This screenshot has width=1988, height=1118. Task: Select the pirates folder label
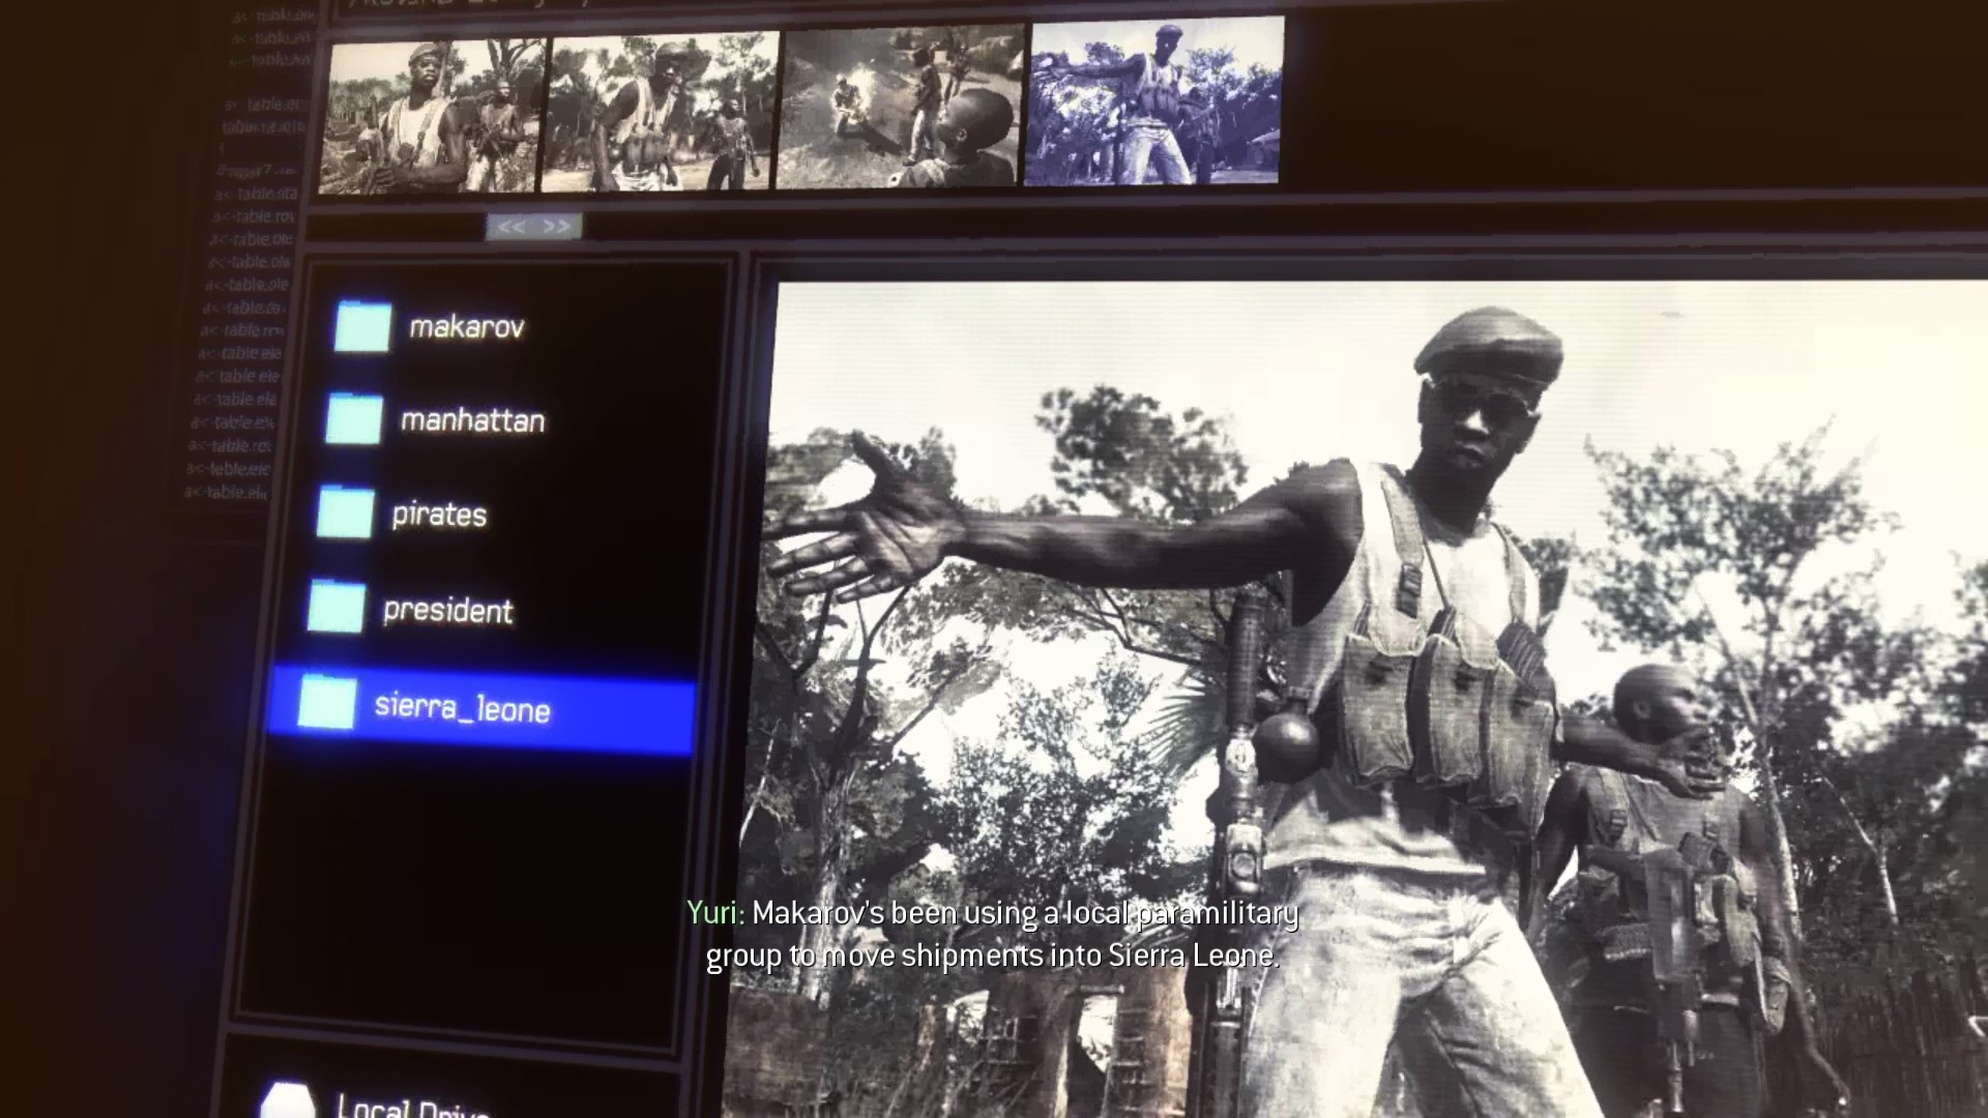tap(439, 514)
